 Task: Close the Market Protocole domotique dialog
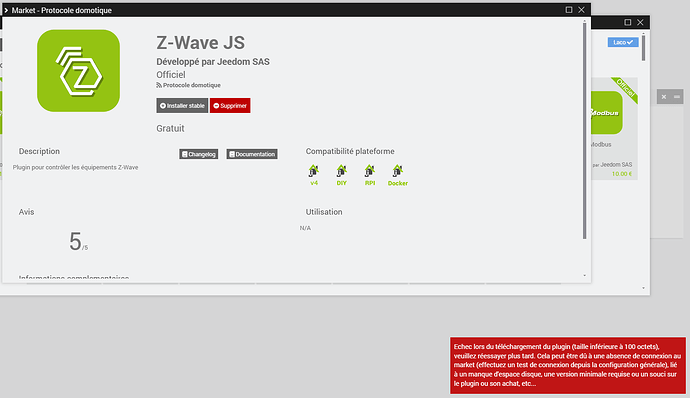pyautogui.click(x=581, y=10)
